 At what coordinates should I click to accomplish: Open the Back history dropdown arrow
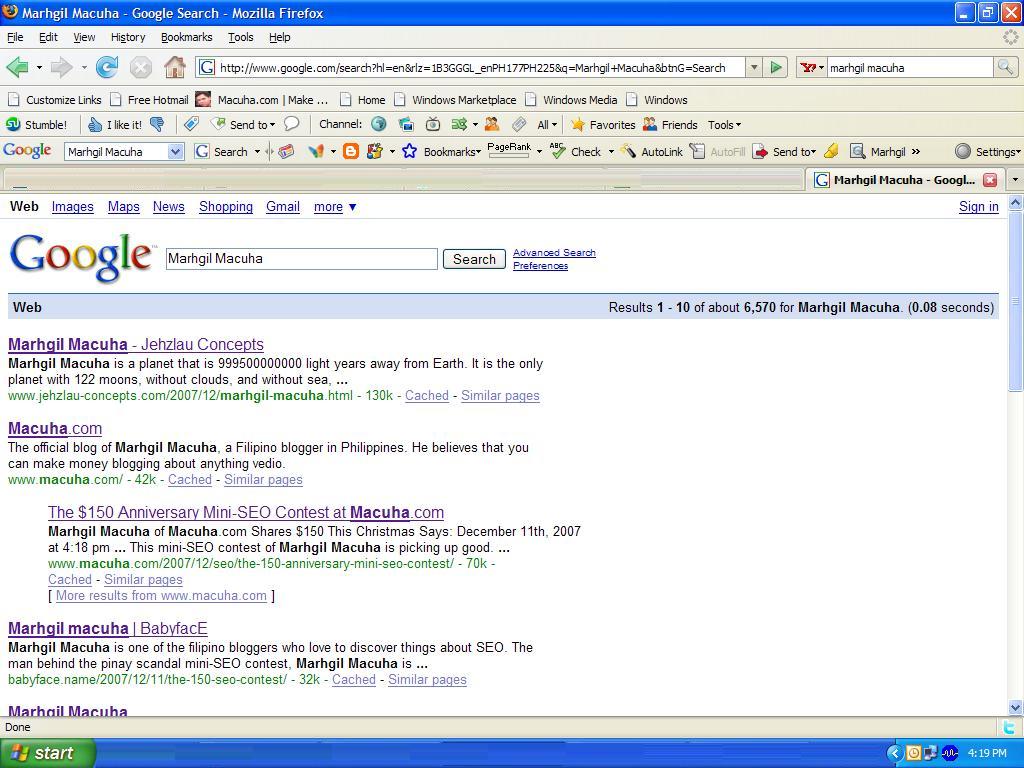tap(39, 67)
